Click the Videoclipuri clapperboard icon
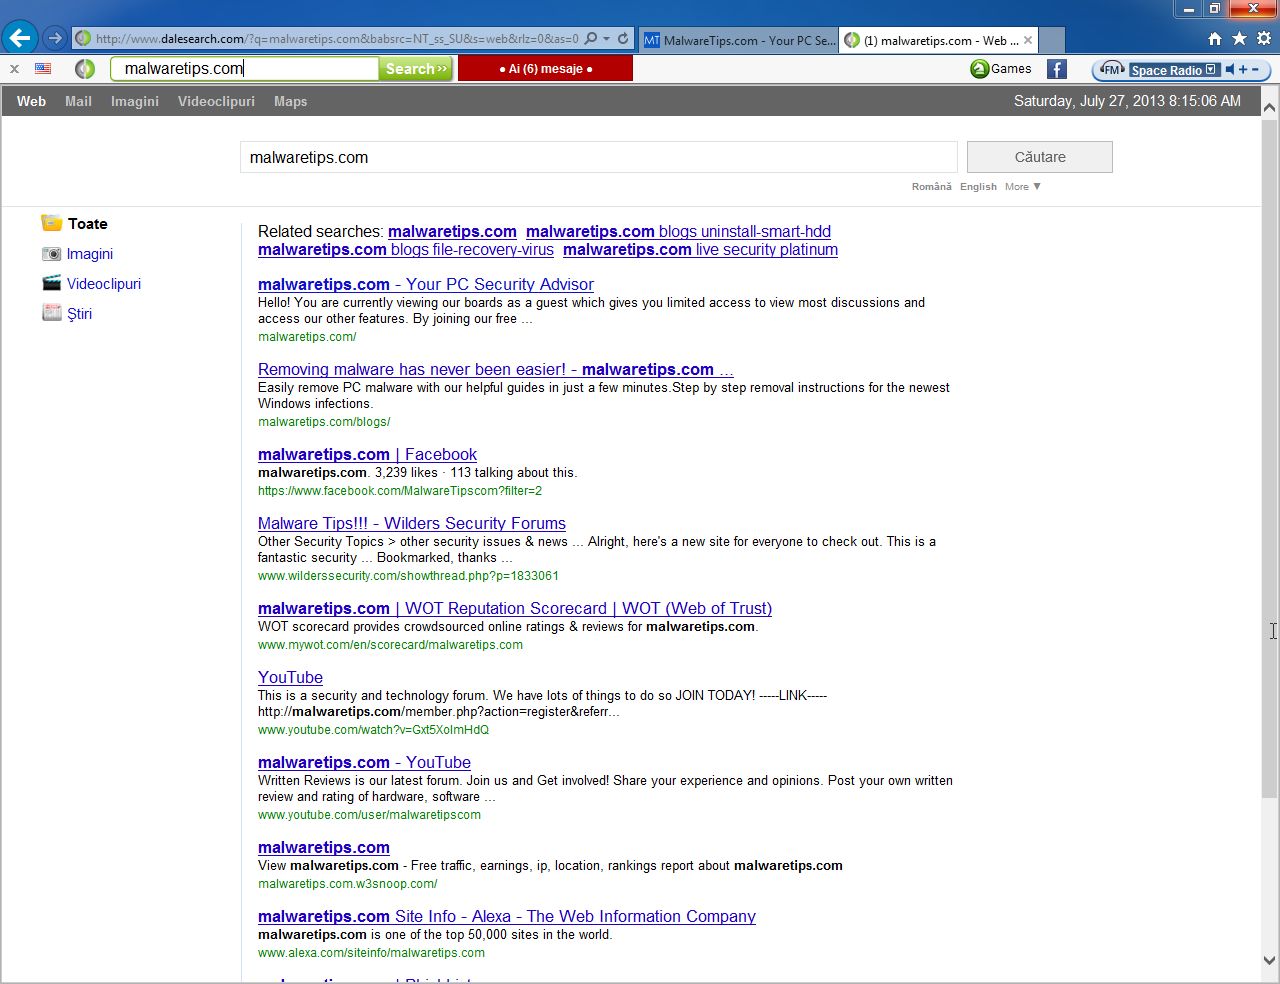This screenshot has width=1280, height=984. 52,283
